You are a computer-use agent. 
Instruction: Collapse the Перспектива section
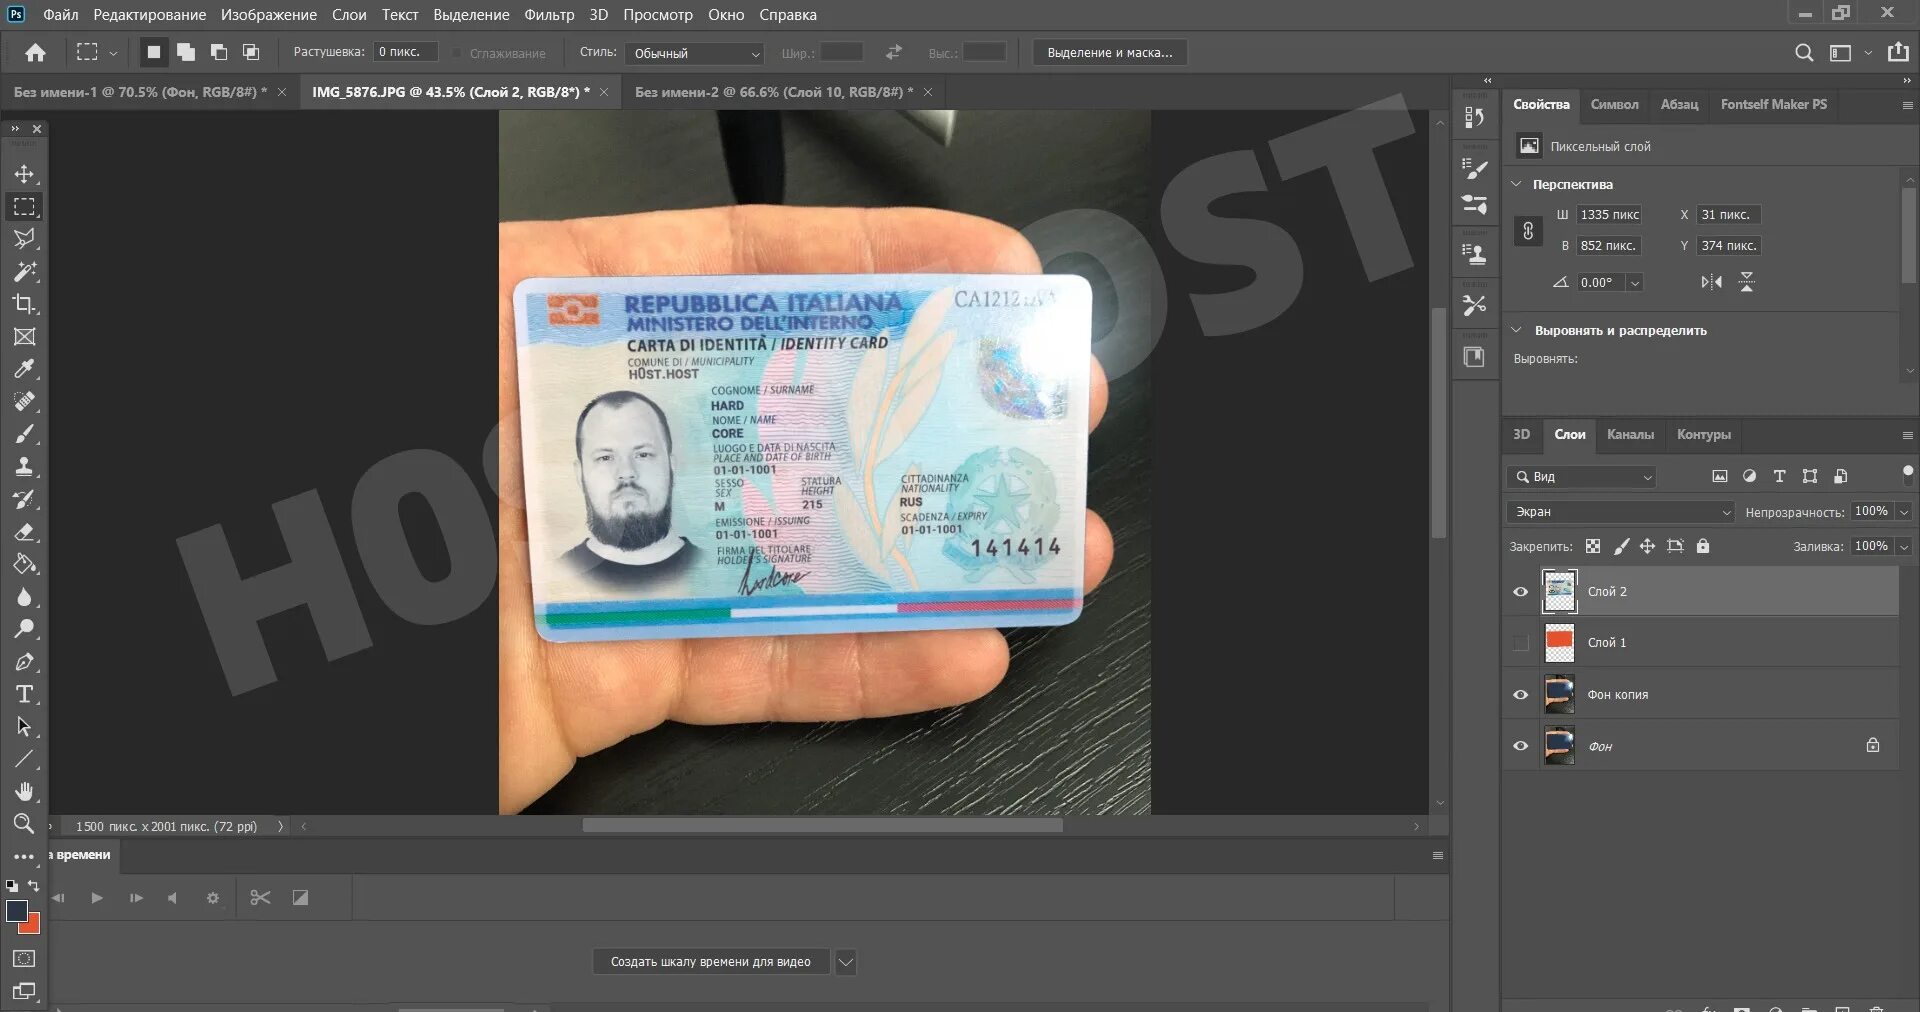tap(1516, 184)
